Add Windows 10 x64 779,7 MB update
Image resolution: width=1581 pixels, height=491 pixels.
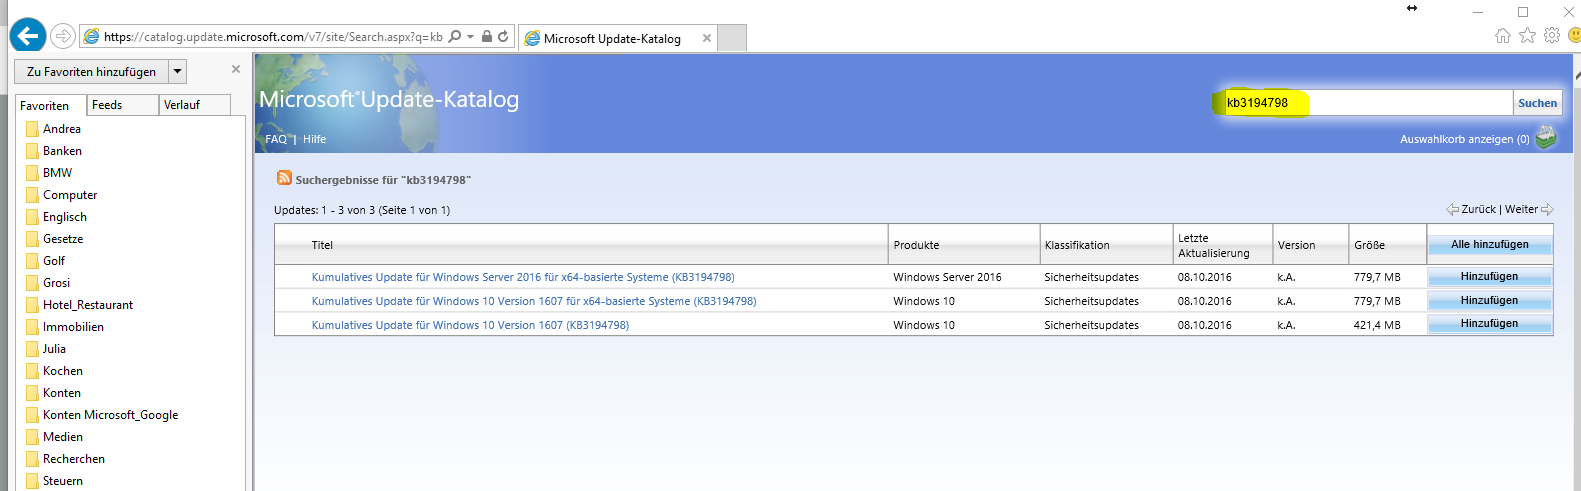tap(1490, 300)
